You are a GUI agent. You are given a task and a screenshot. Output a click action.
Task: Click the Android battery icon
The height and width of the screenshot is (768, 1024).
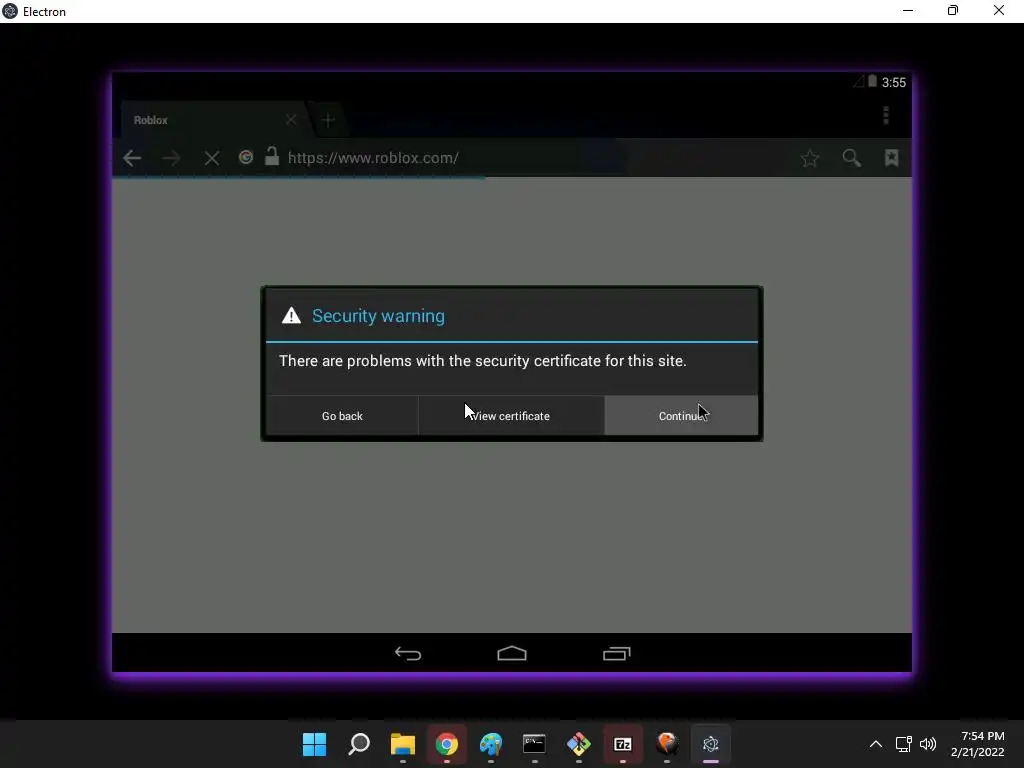click(872, 81)
